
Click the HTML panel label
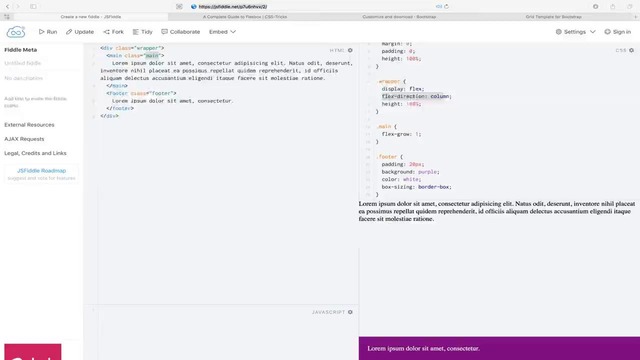tap(337, 50)
